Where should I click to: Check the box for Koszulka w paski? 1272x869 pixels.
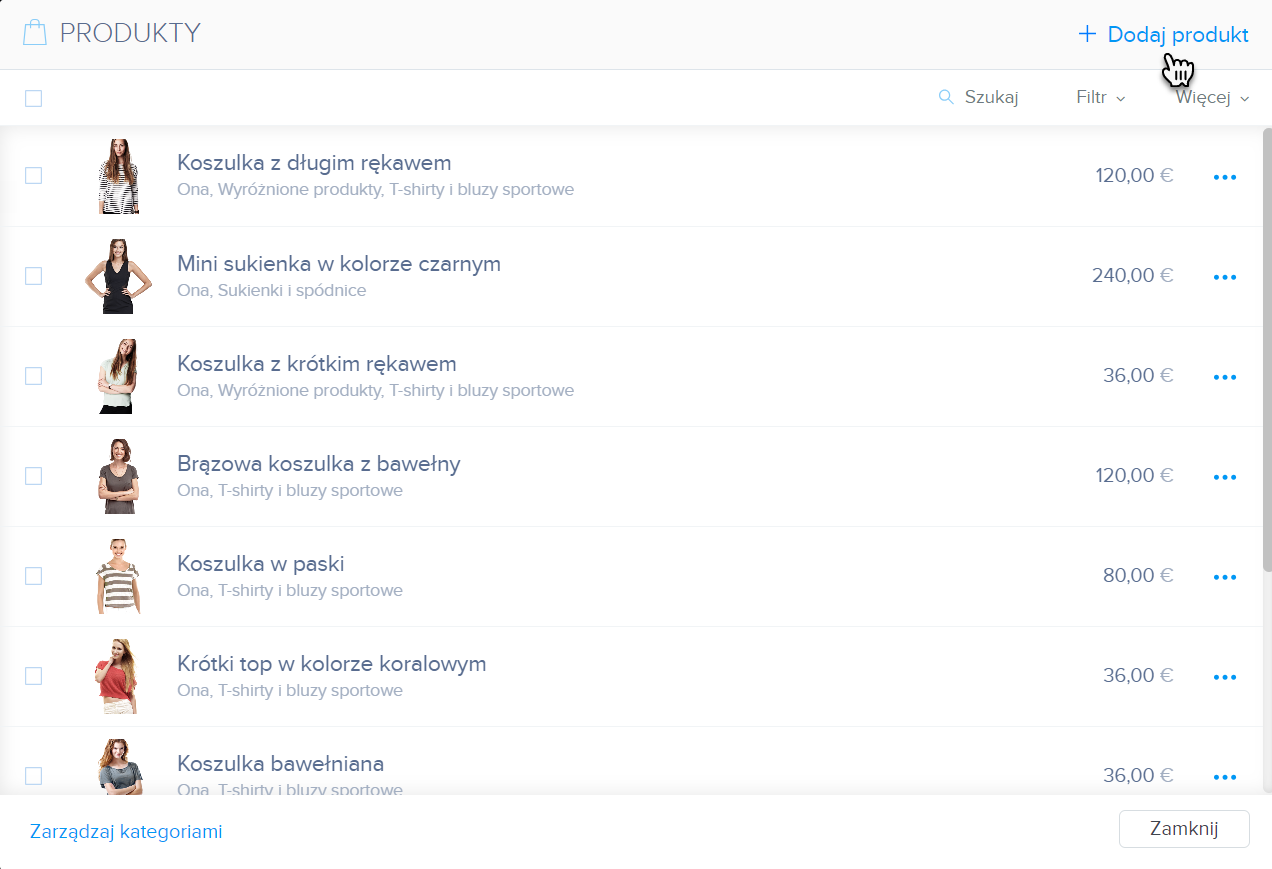tap(33, 576)
